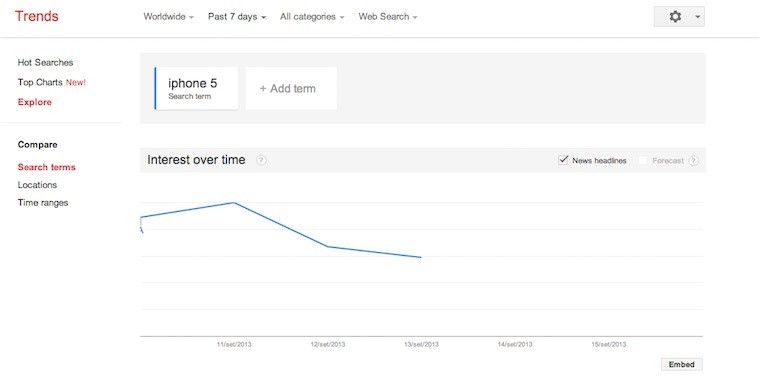760x381 pixels.
Task: Expand the Worldwide region dropdown
Action: (x=168, y=16)
